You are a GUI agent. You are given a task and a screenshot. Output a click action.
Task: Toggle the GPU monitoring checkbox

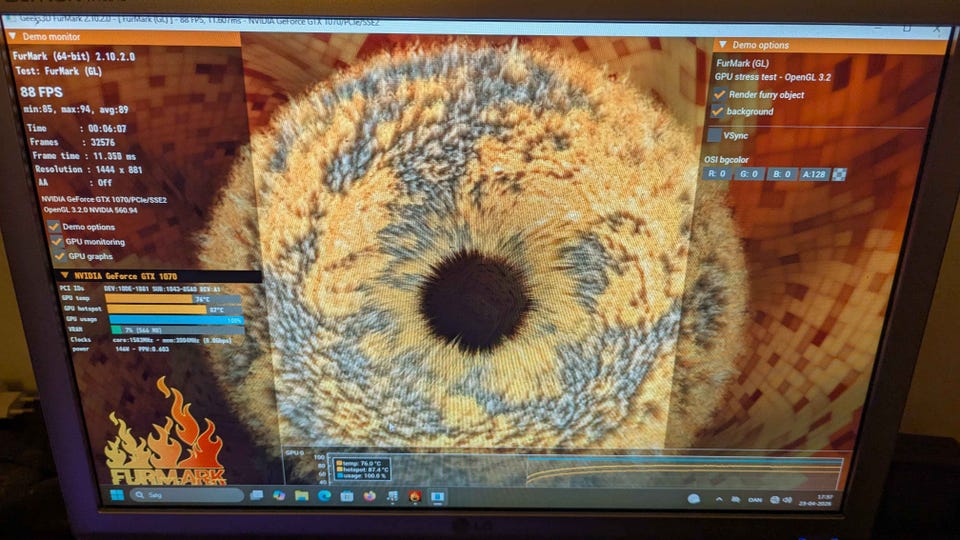pyautogui.click(x=57, y=241)
